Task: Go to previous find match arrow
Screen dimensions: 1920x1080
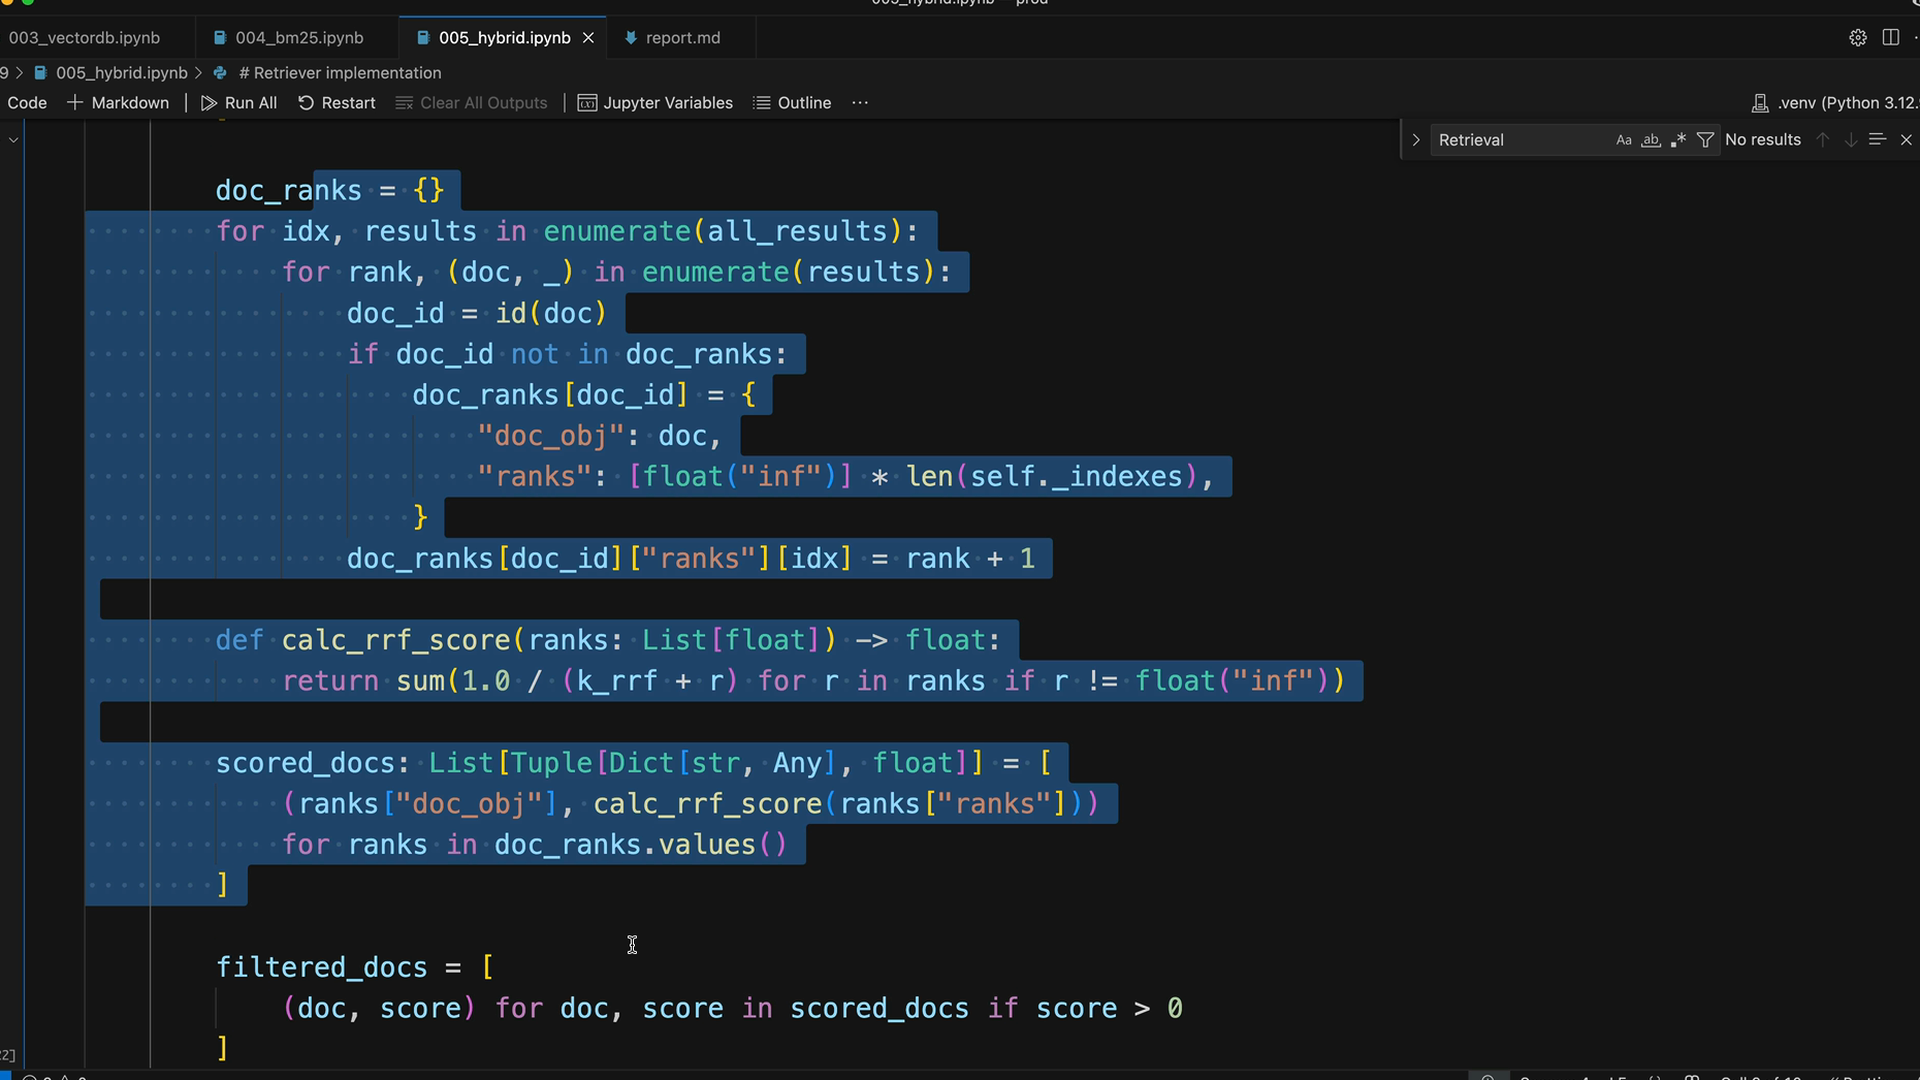Action: click(1823, 140)
